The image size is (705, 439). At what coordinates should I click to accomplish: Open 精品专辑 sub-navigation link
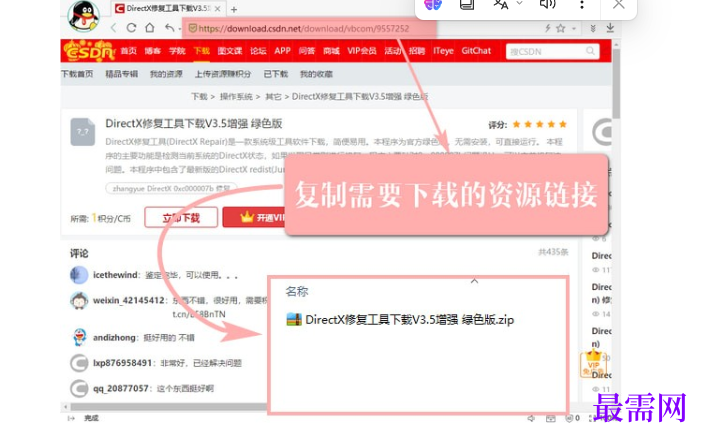tap(121, 74)
